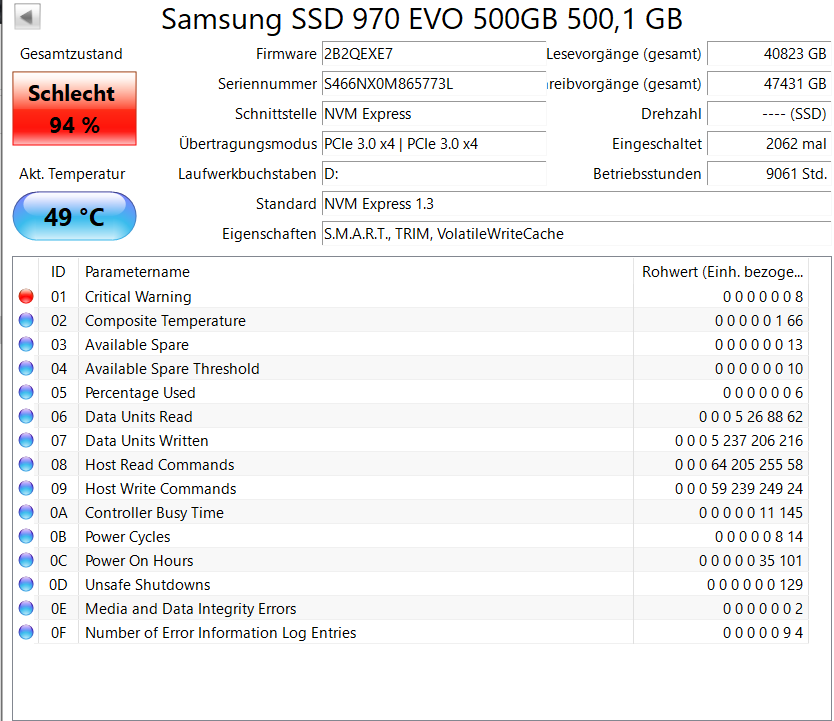The width and height of the screenshot is (834, 721).
Task: Click the Seriennummer field S466NX0M865773L
Action: [434, 83]
